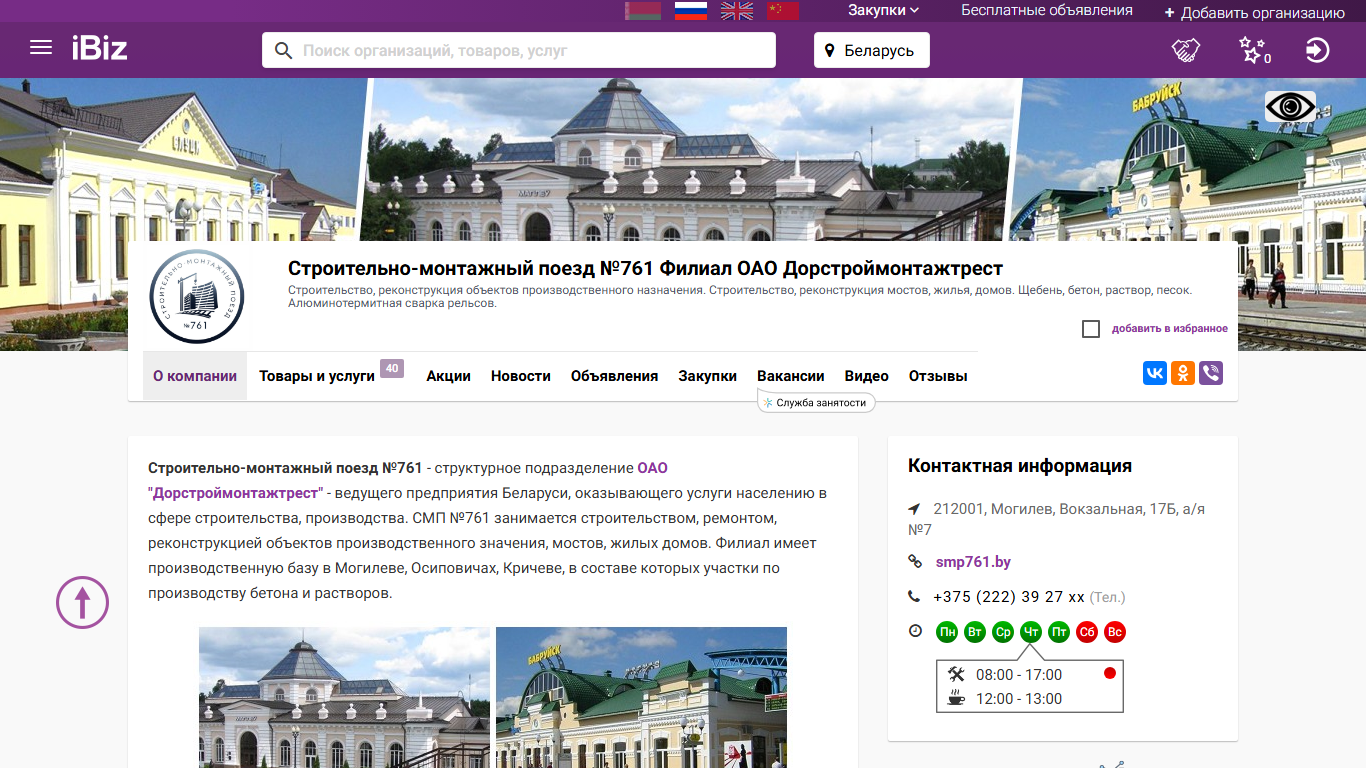Click the address location arrow icon
1366x768 pixels.
coord(914,509)
